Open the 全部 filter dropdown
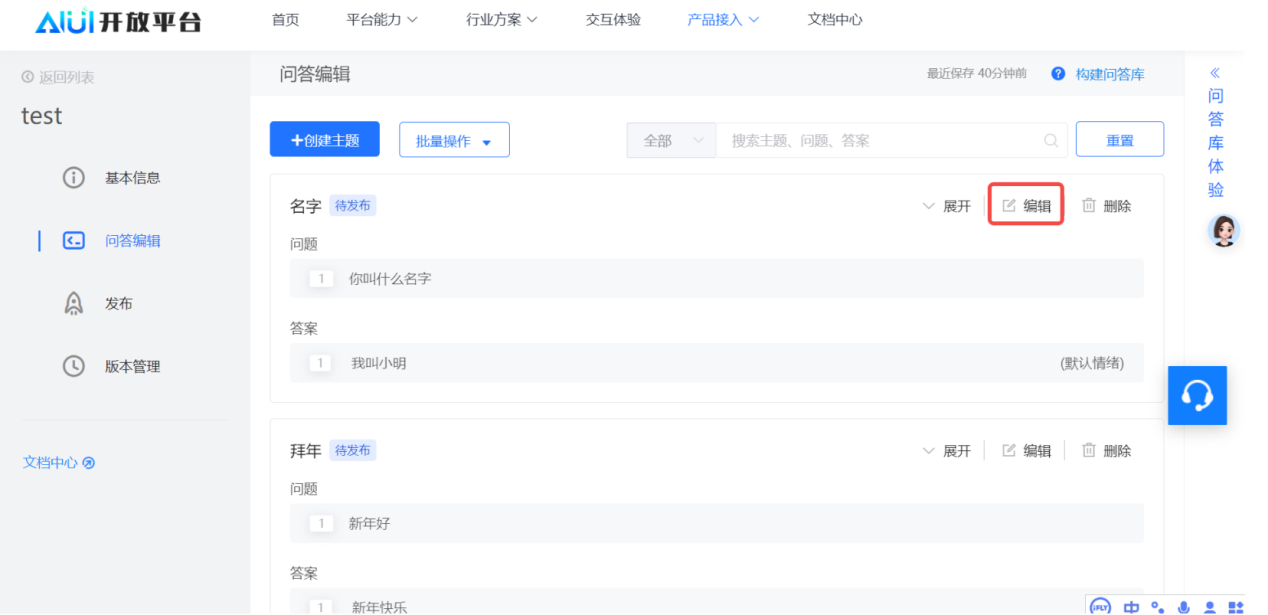 [x=671, y=141]
